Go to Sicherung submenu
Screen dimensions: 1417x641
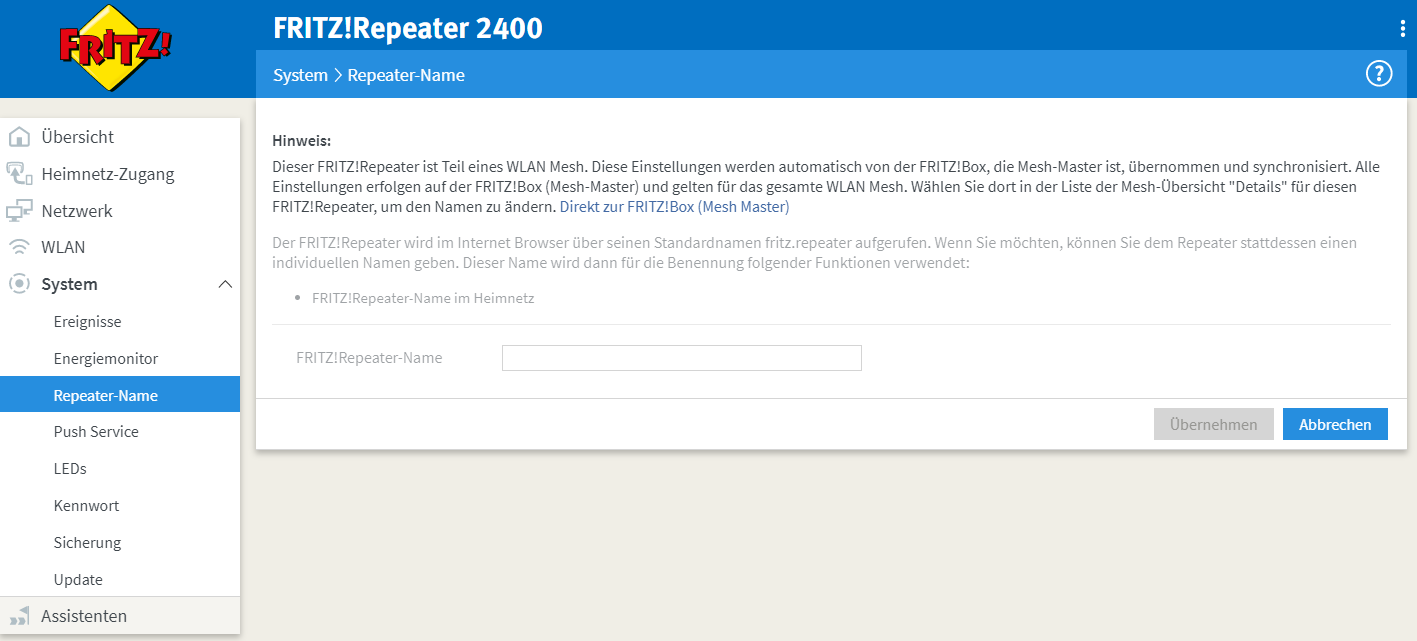point(120,543)
